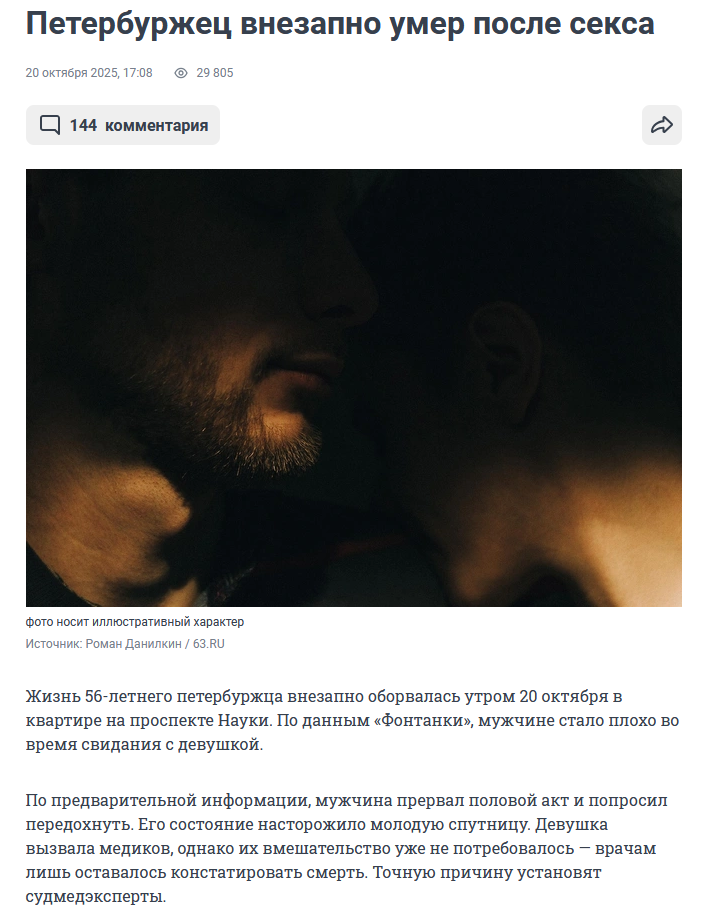Click the publication date 20 октября 2025
This screenshot has height=919, width=708.
point(73,73)
